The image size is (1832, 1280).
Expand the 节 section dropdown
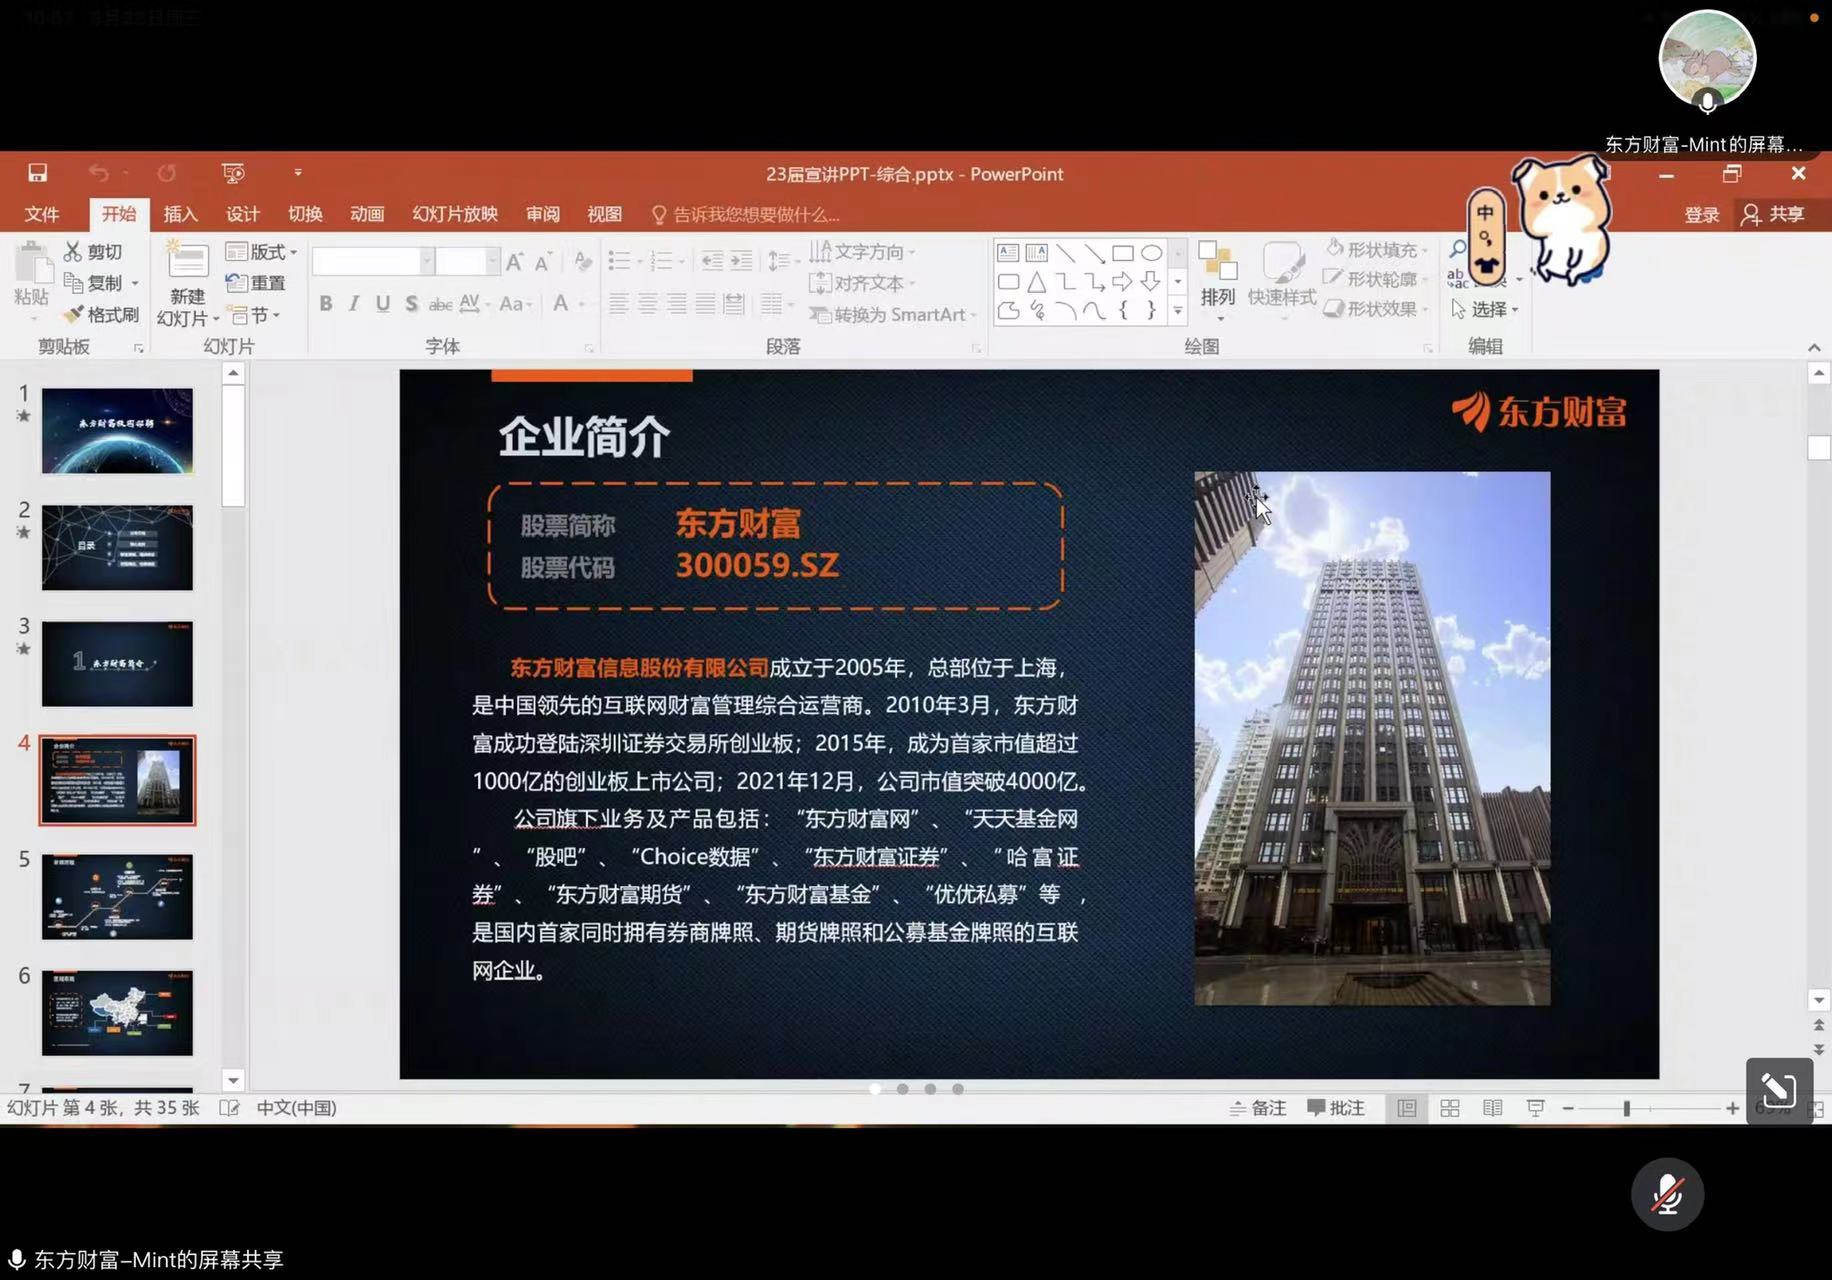click(255, 315)
